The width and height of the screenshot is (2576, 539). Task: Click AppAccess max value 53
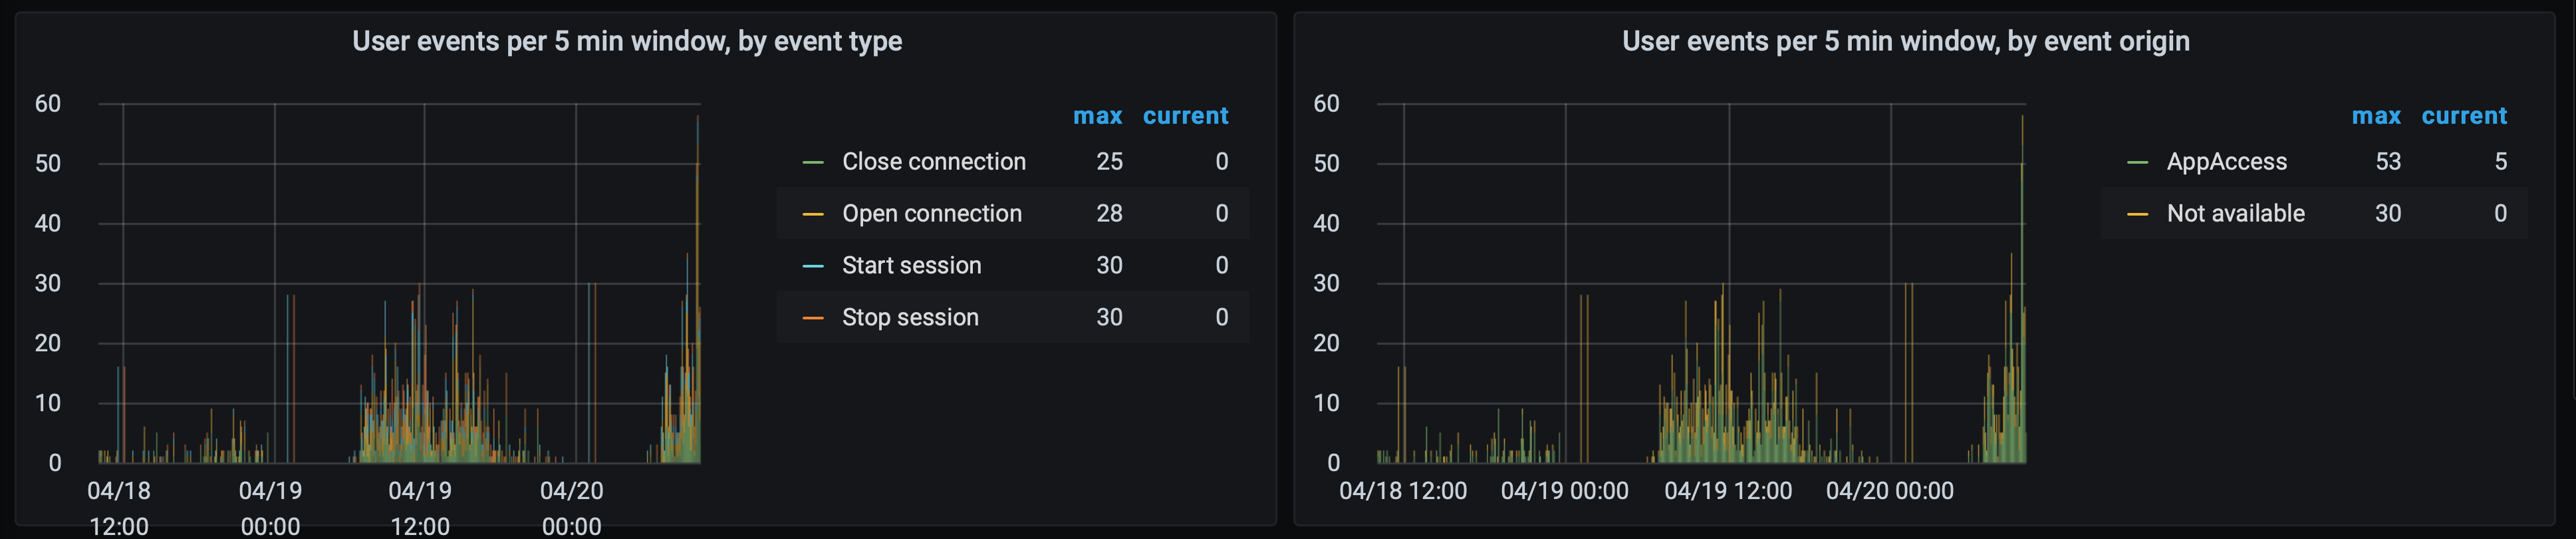tap(2388, 161)
